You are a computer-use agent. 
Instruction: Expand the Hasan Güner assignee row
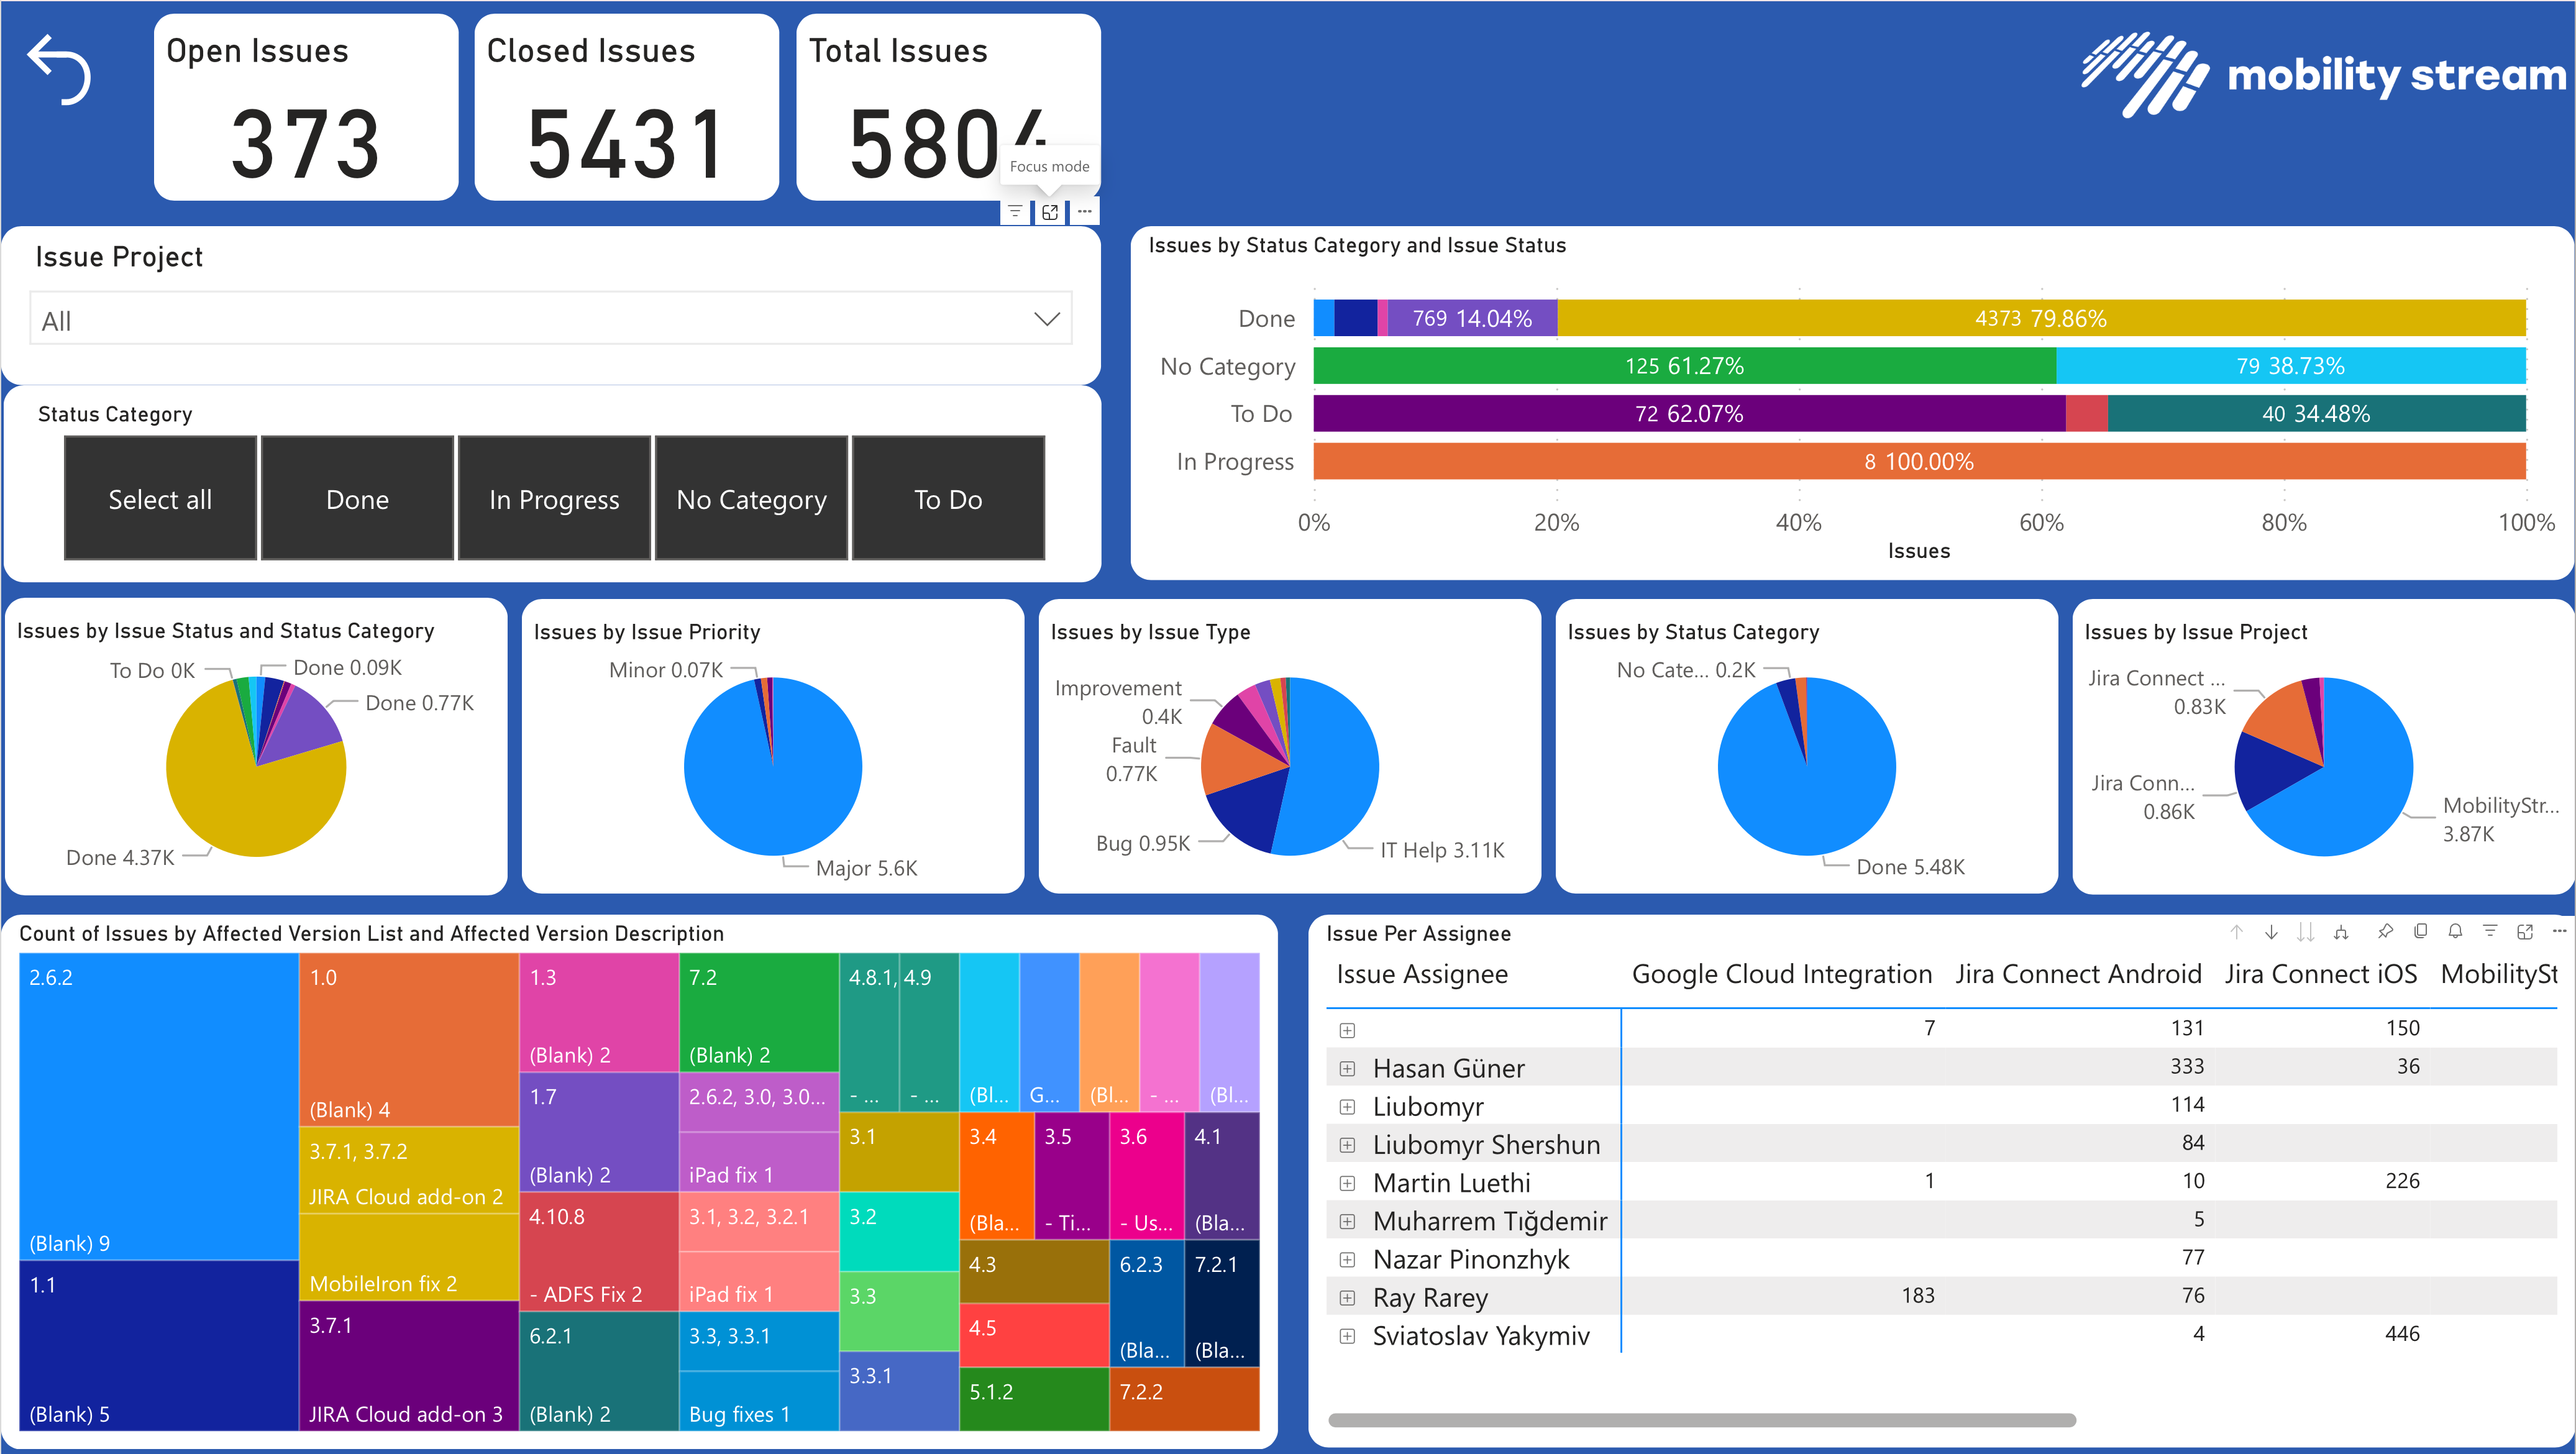coord(1347,1068)
